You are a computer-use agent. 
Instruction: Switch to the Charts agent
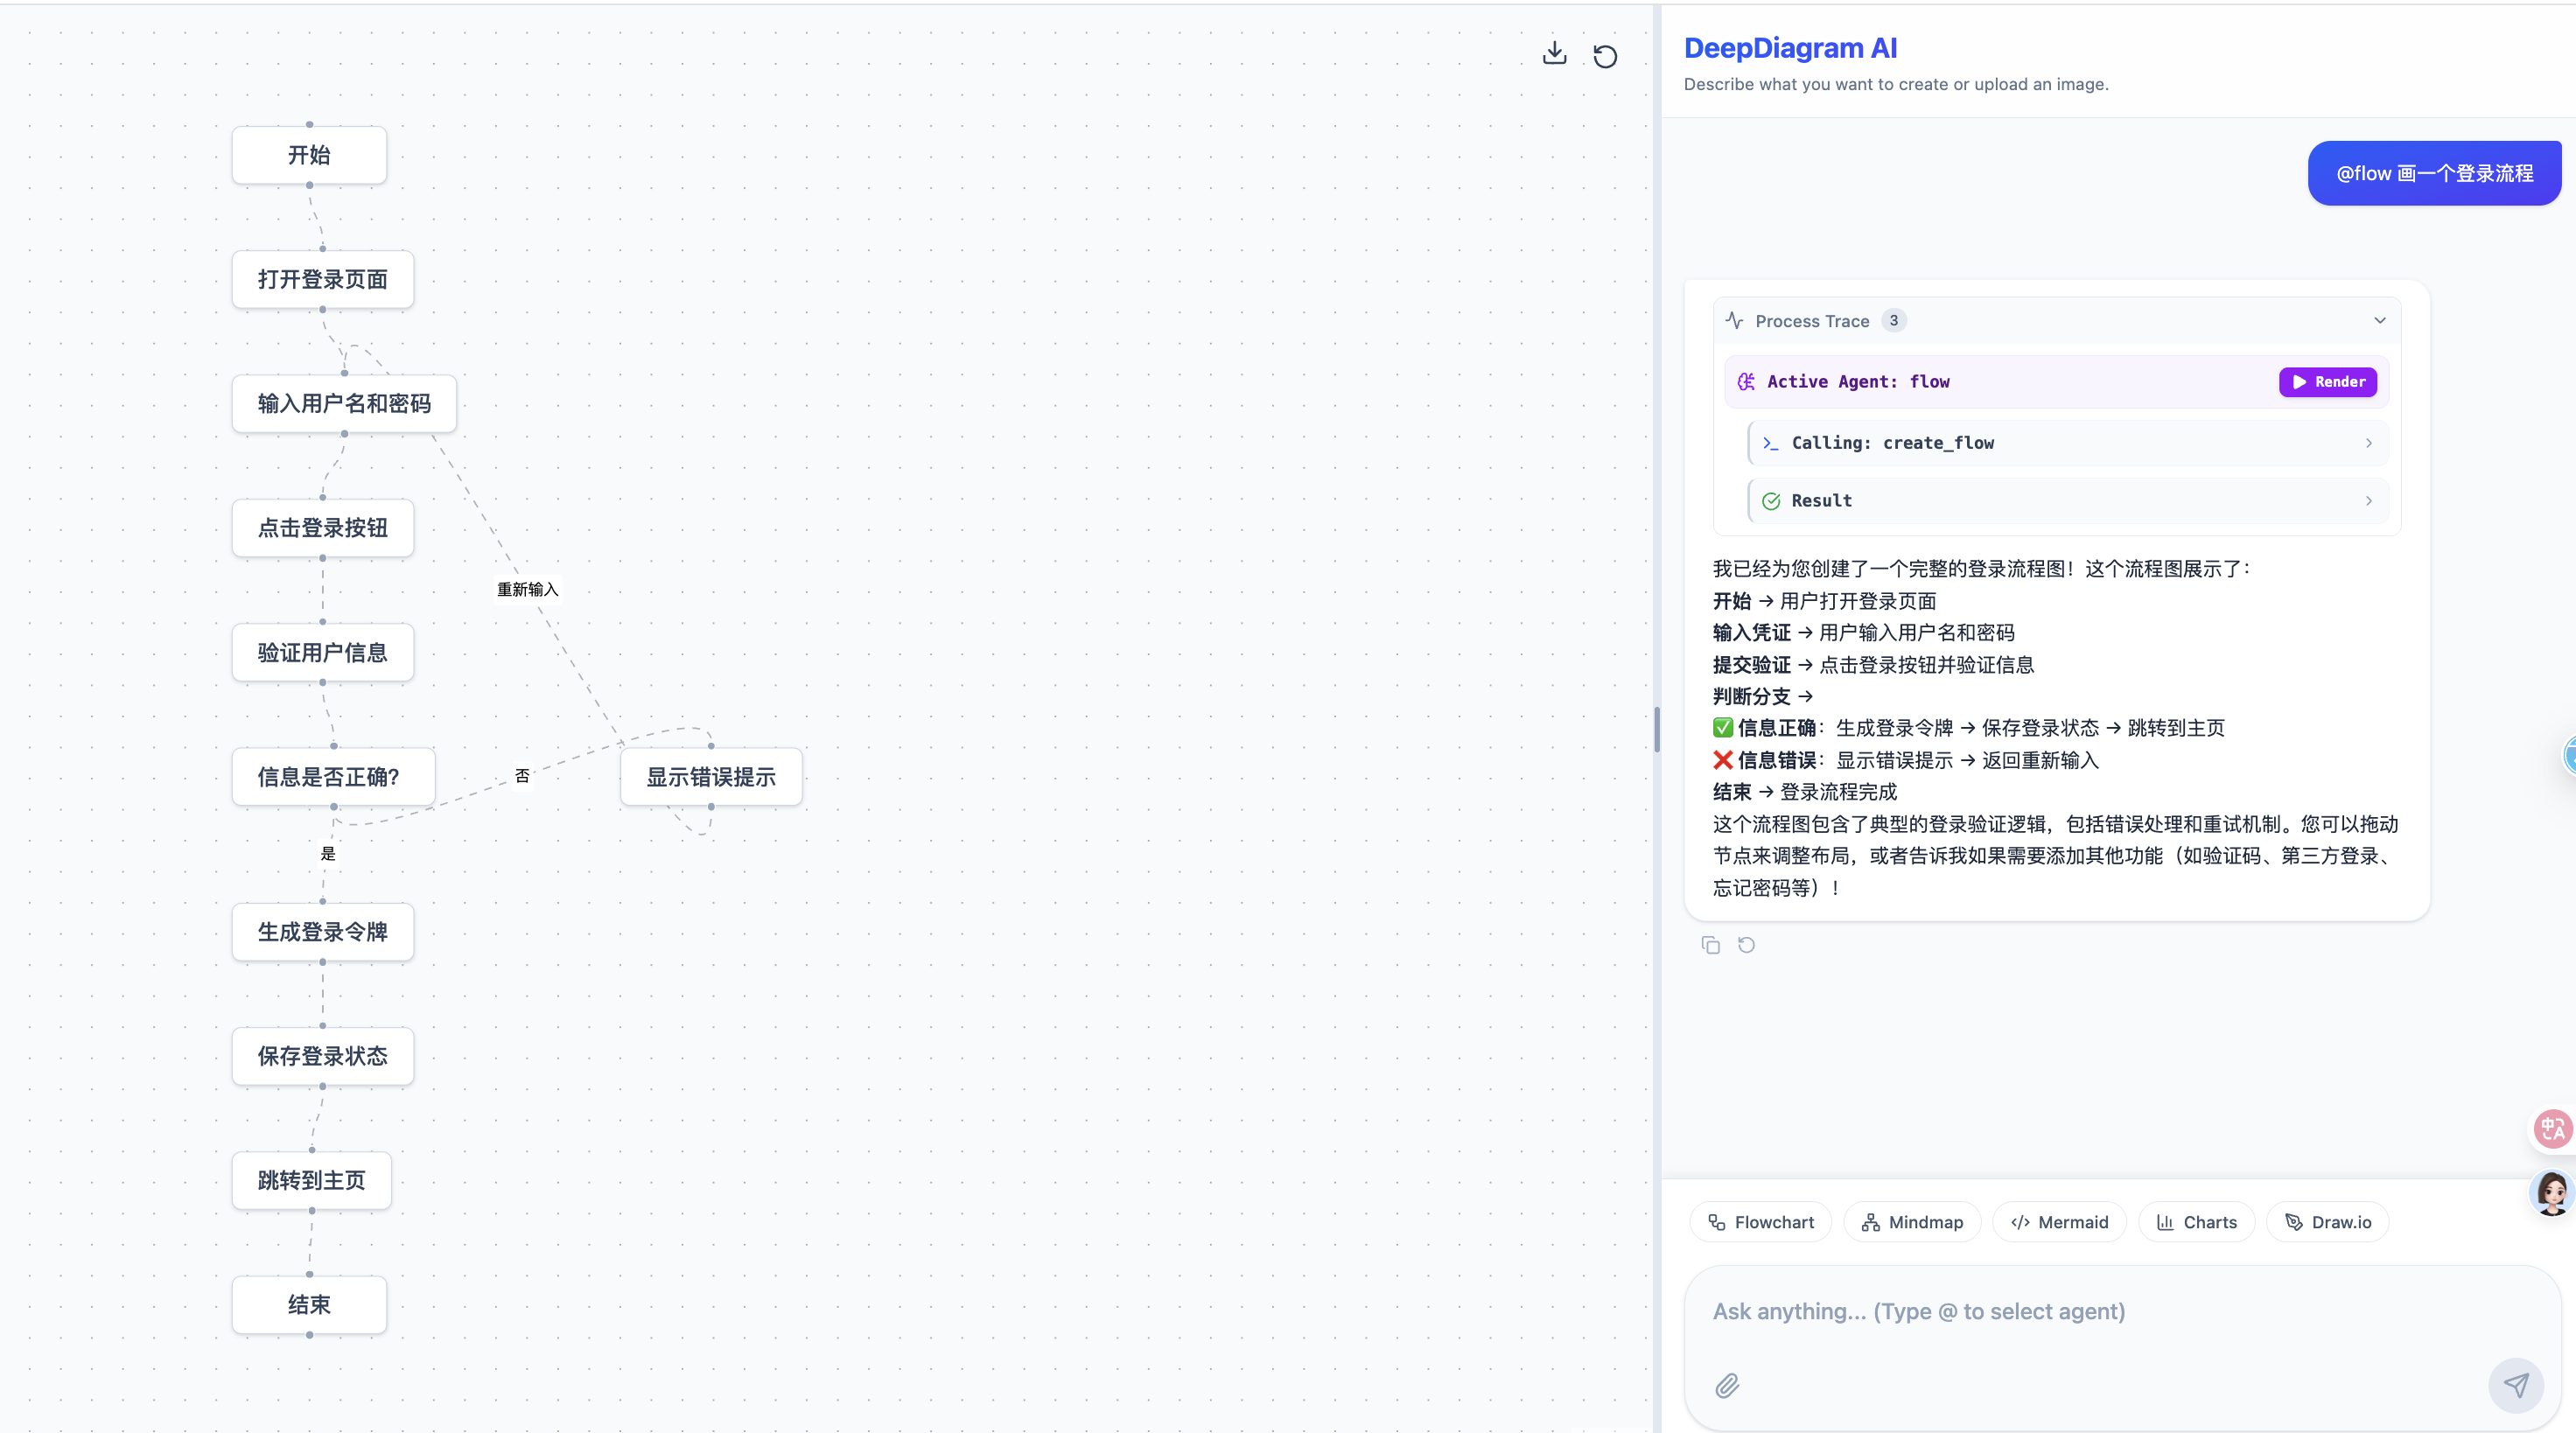coord(2196,1222)
